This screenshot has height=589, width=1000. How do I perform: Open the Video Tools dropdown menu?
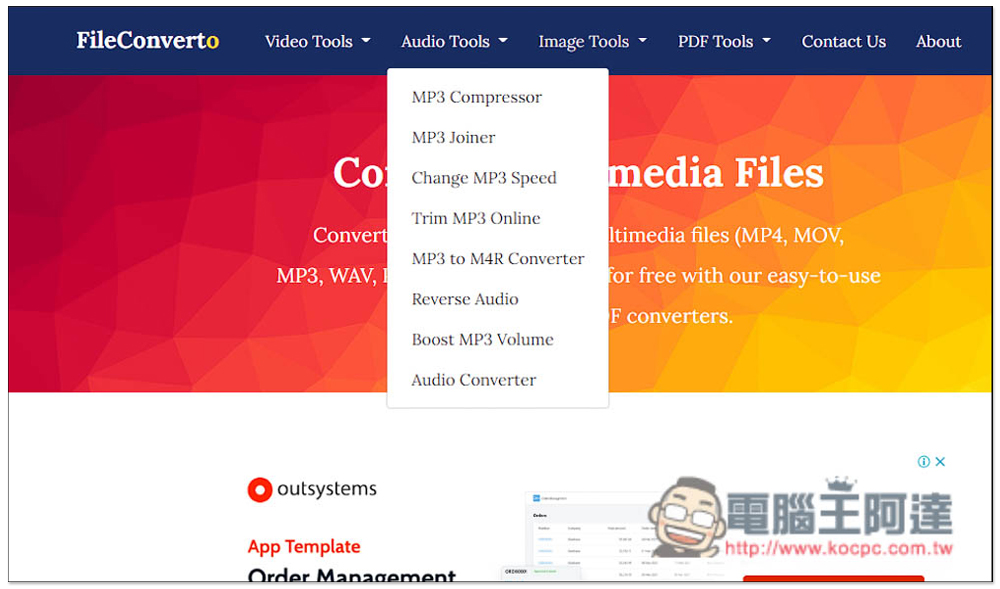[318, 41]
